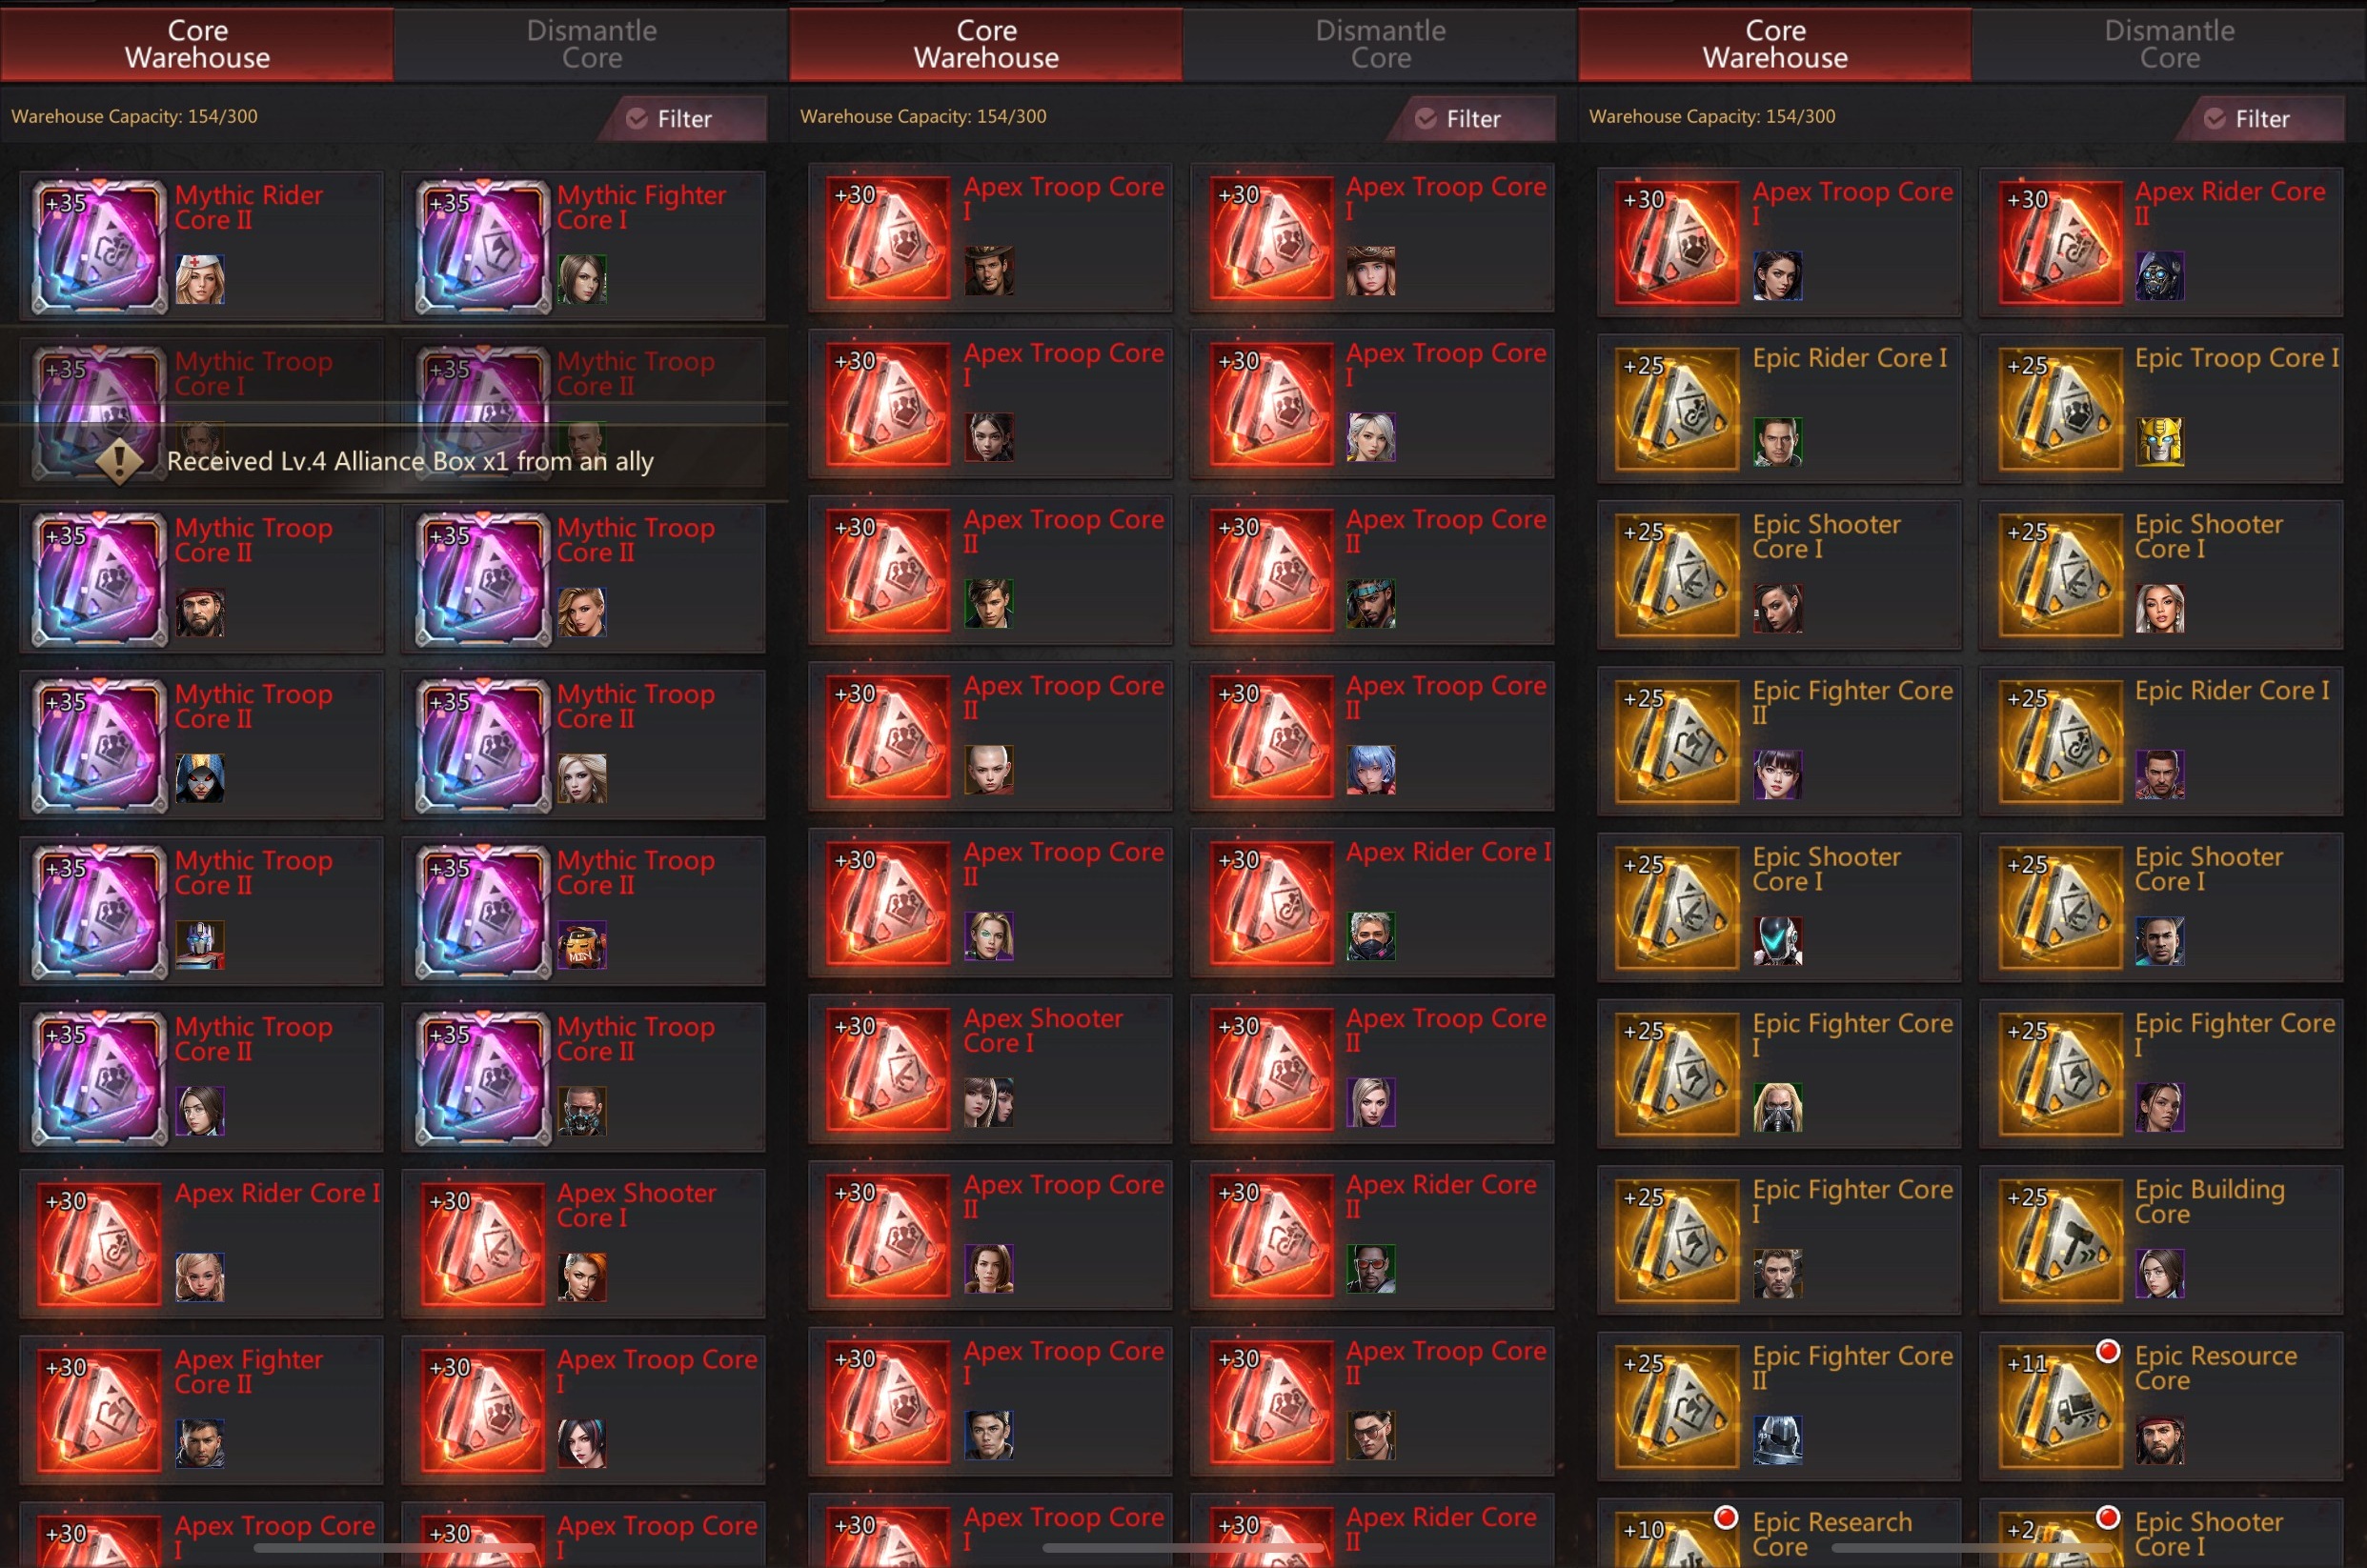The image size is (2367, 1568).
Task: Toggle the Filter checkmark in the left panel
Action: [637, 119]
